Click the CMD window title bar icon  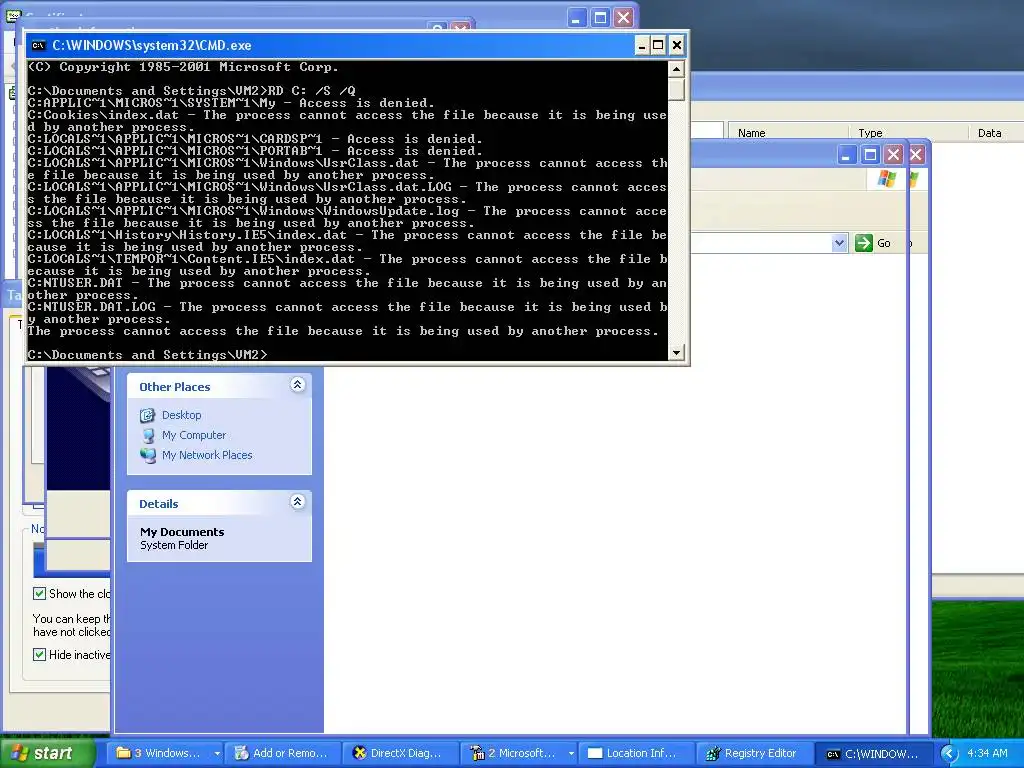pyautogui.click(x=39, y=45)
